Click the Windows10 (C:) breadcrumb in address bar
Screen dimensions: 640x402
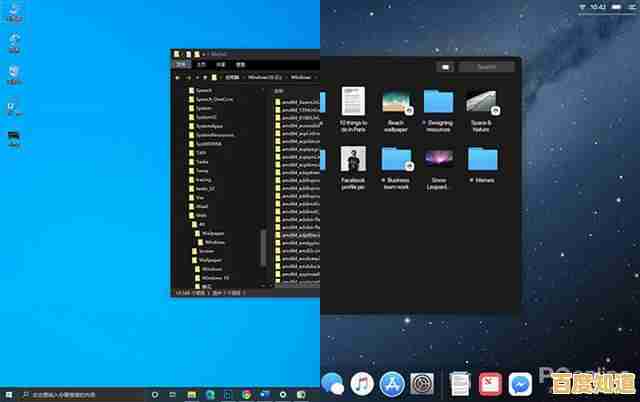265,78
